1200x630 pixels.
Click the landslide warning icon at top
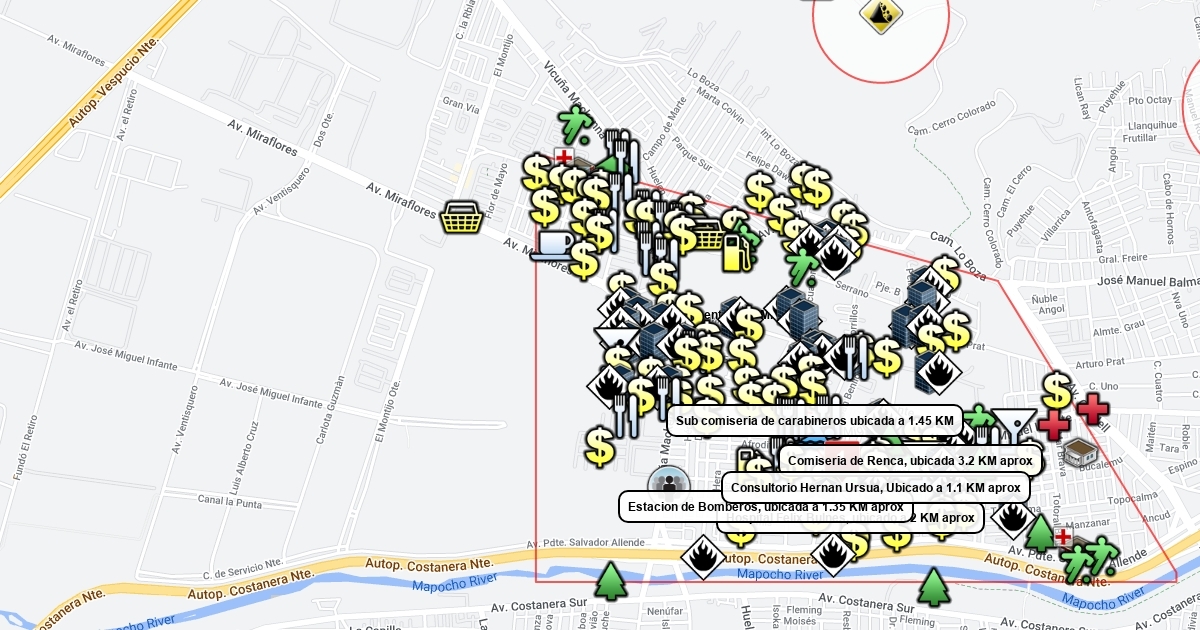[x=881, y=14]
